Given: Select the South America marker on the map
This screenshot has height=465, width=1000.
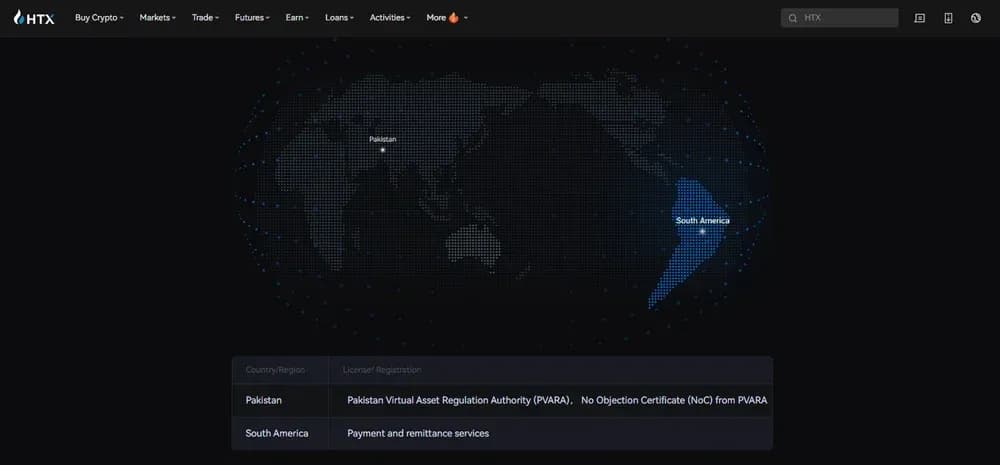Looking at the screenshot, I should [x=702, y=231].
